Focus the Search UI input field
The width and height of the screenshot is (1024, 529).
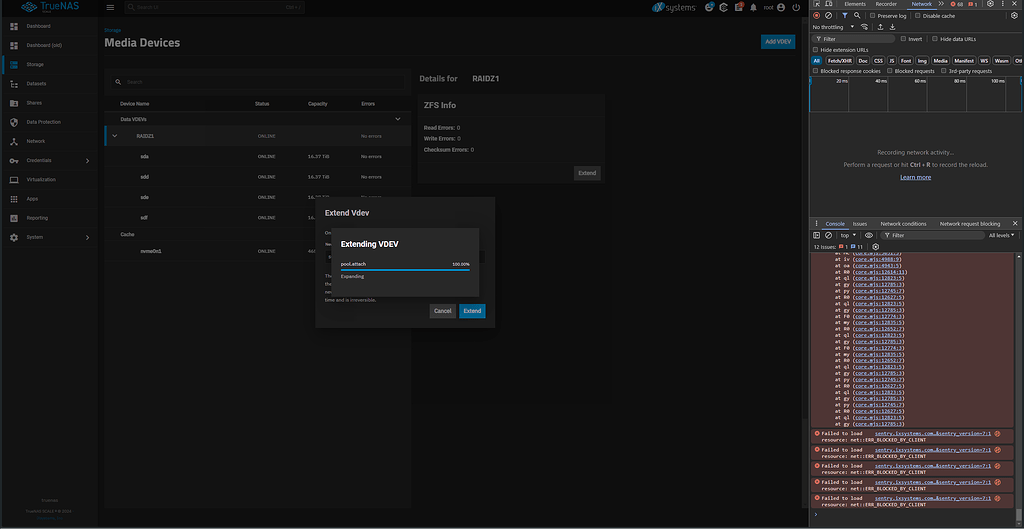click(x=214, y=7)
